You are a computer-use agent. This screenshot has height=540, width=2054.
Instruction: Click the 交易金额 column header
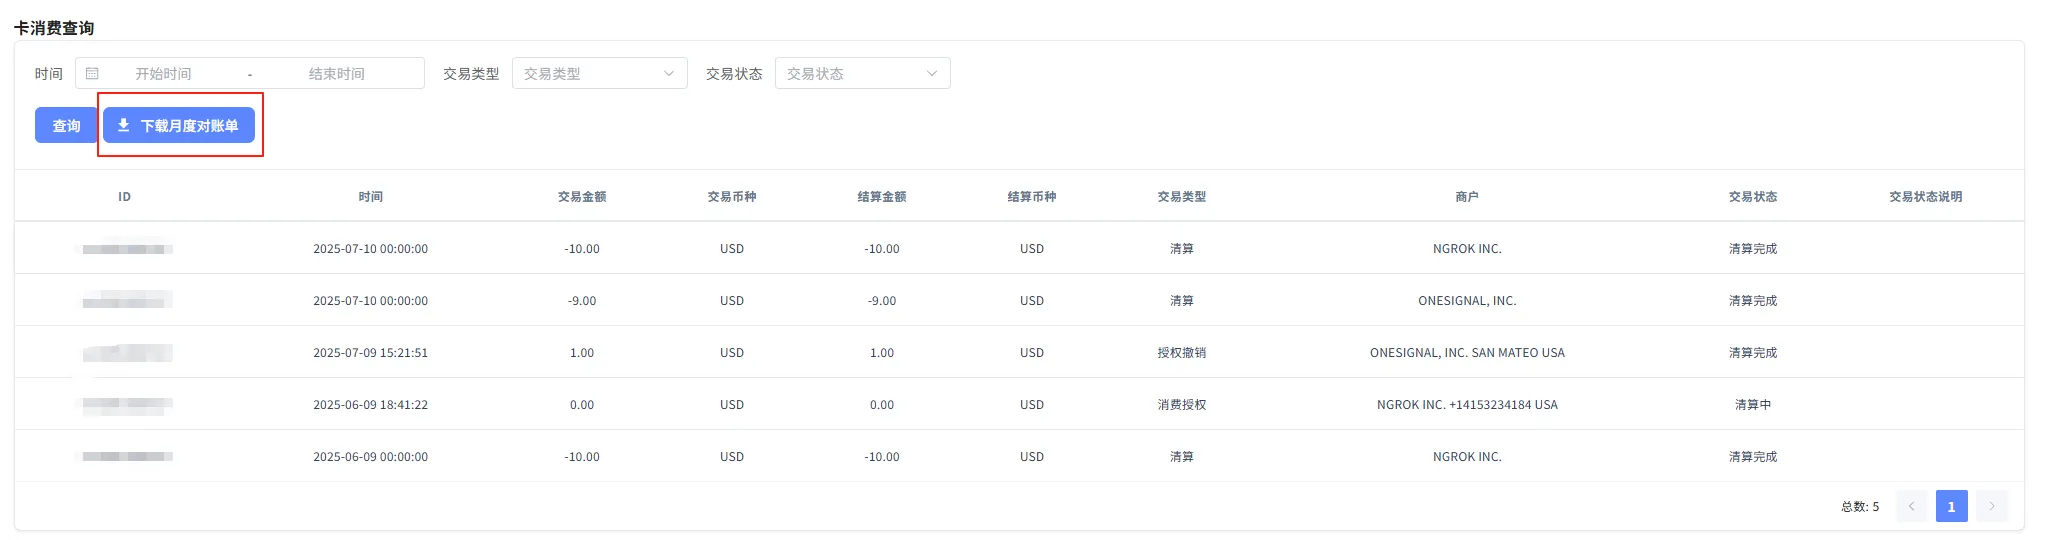(x=582, y=197)
